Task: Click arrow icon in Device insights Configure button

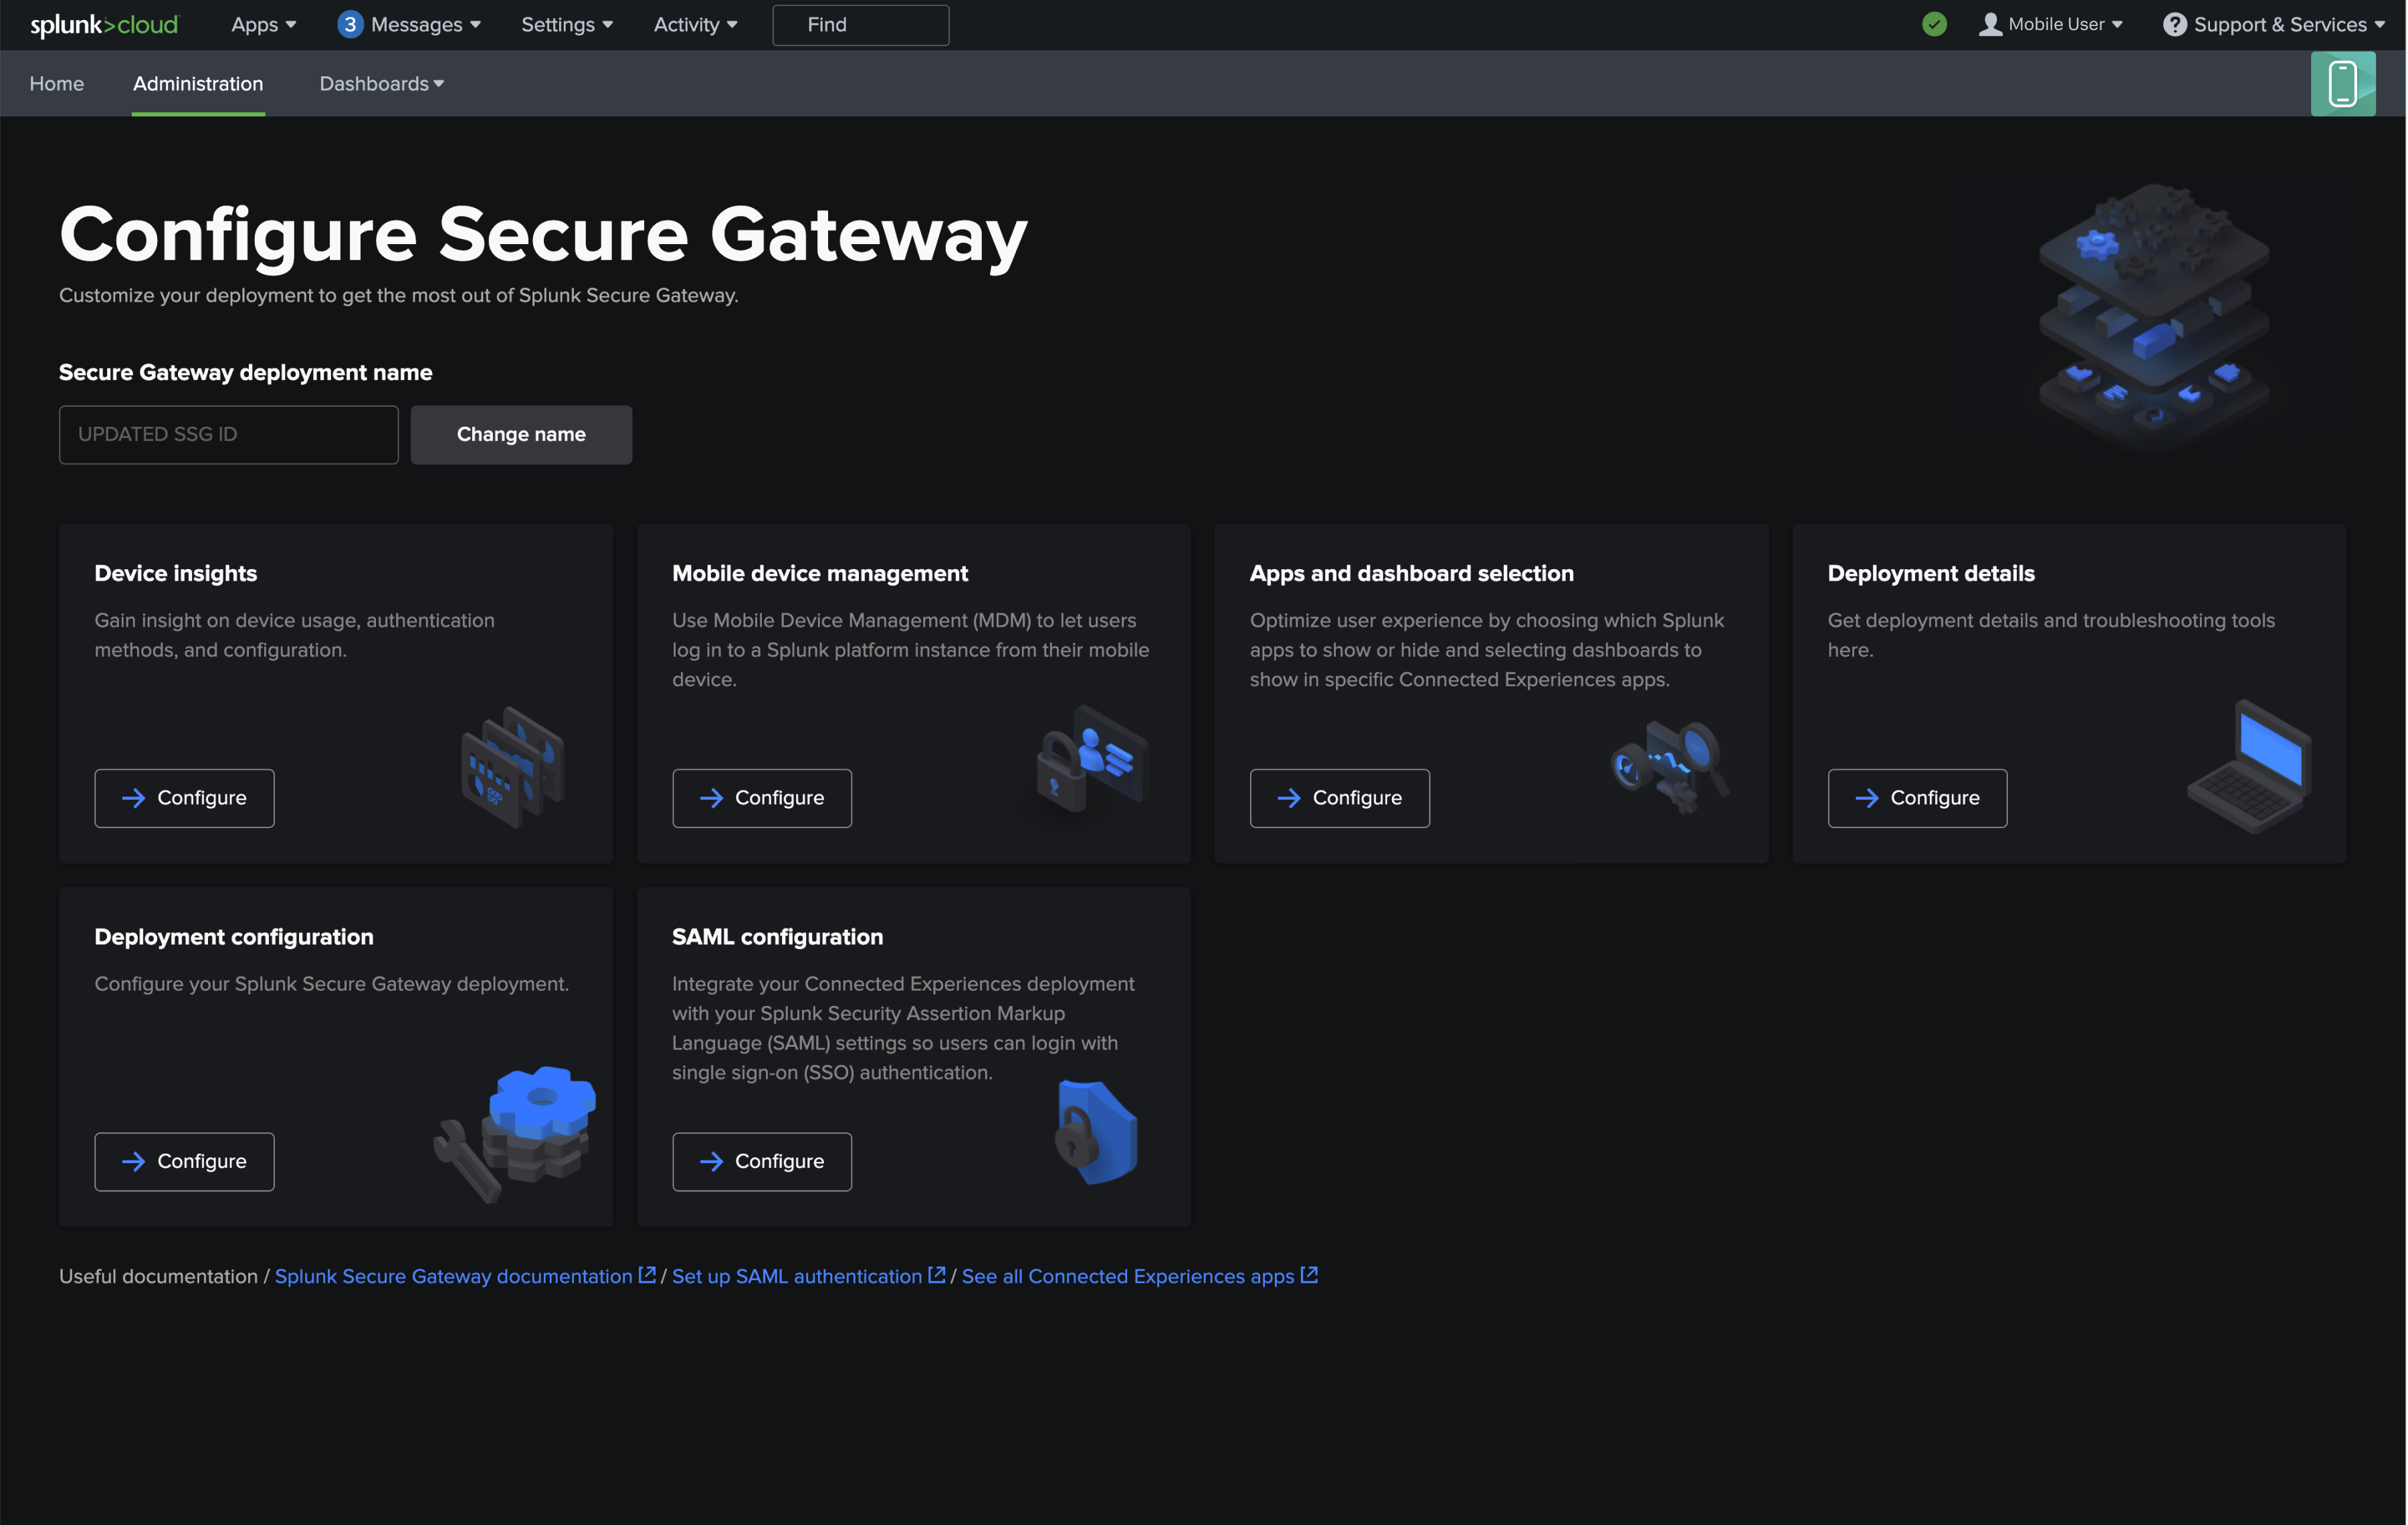Action: 133,797
